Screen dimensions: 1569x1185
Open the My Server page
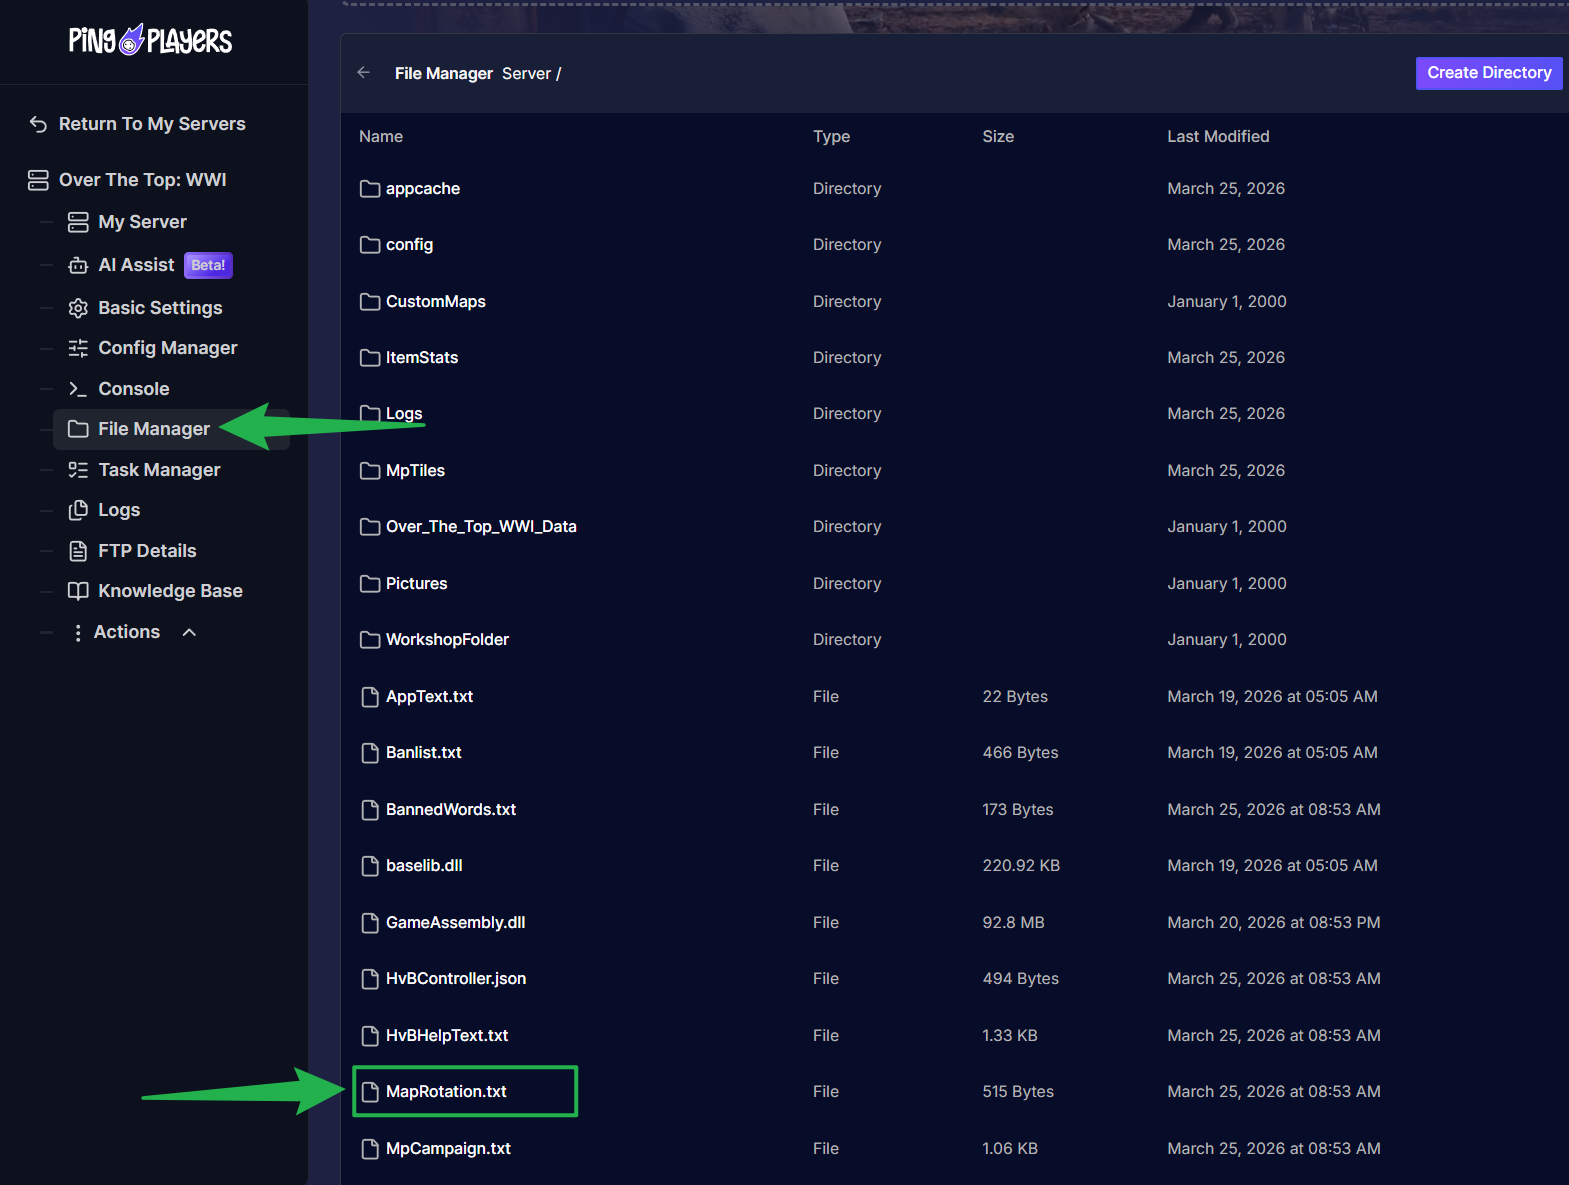(x=142, y=222)
